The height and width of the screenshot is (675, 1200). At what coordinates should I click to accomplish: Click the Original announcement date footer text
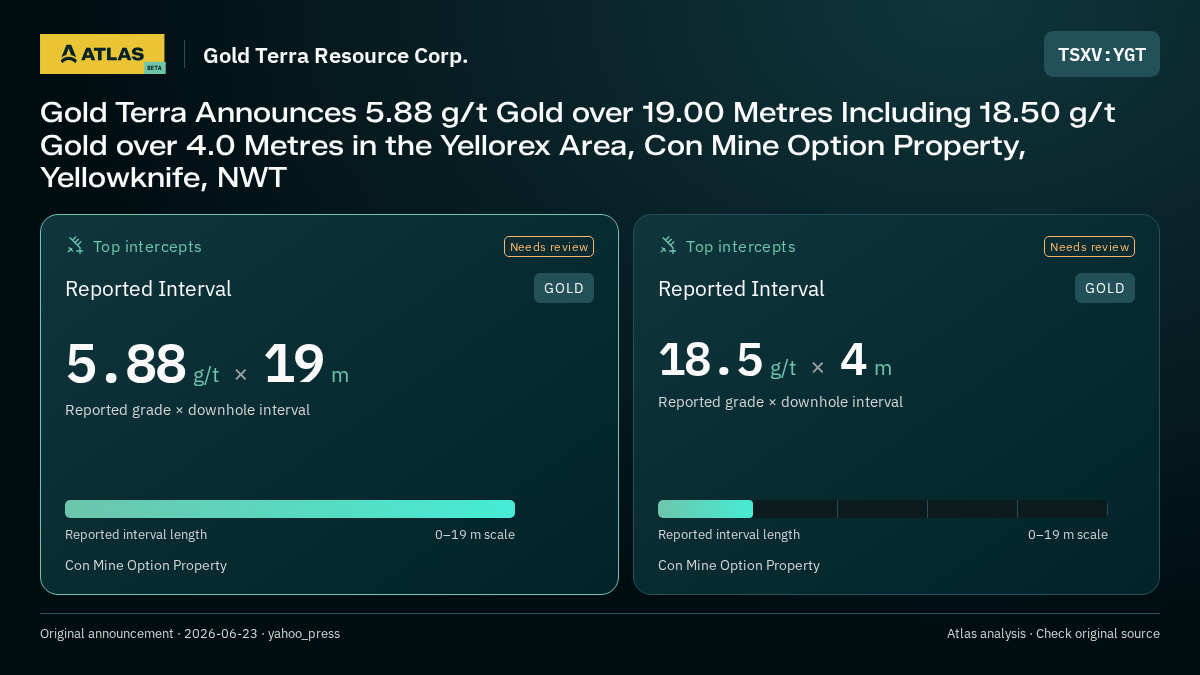point(190,634)
